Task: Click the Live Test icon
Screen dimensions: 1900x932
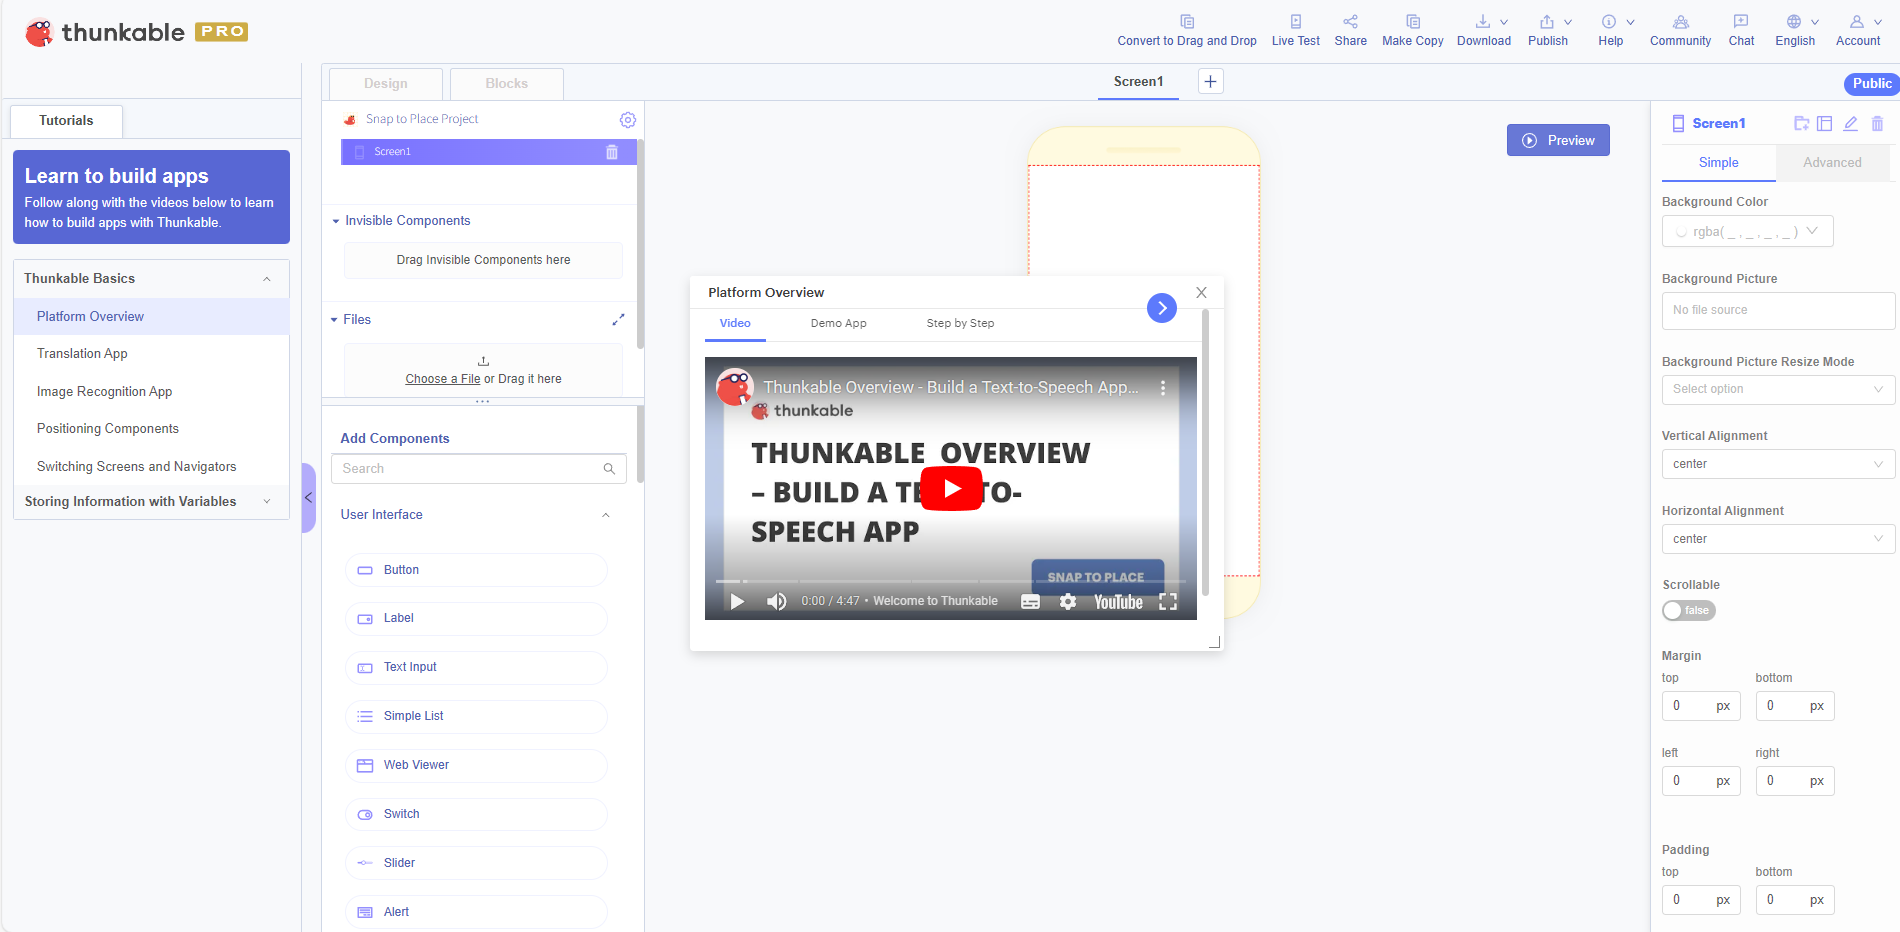Action: point(1295,22)
